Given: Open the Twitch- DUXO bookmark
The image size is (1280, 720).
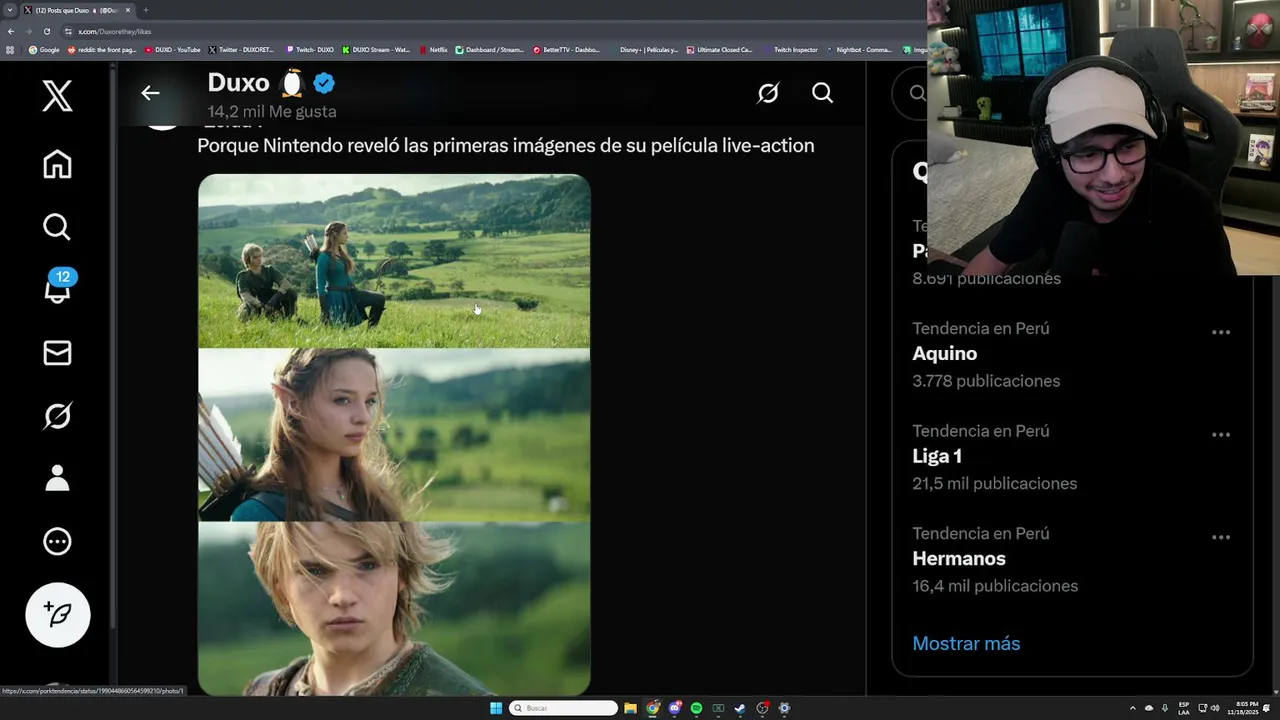Looking at the screenshot, I should [x=310, y=49].
